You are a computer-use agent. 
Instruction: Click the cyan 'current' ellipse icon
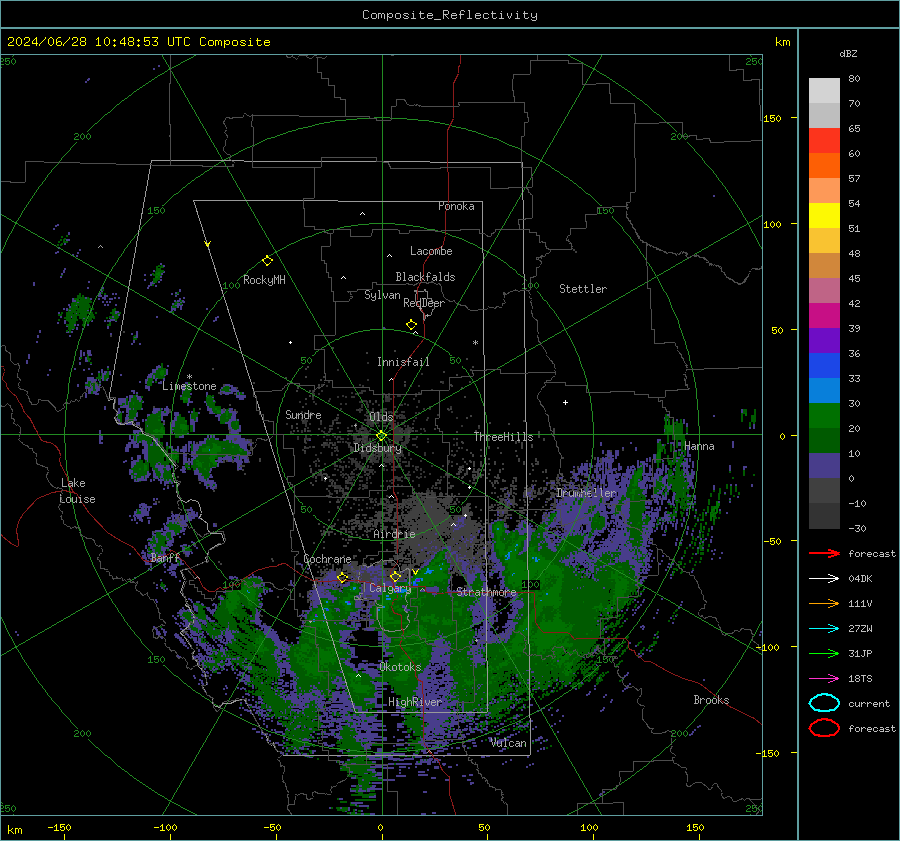pyautogui.click(x=824, y=703)
